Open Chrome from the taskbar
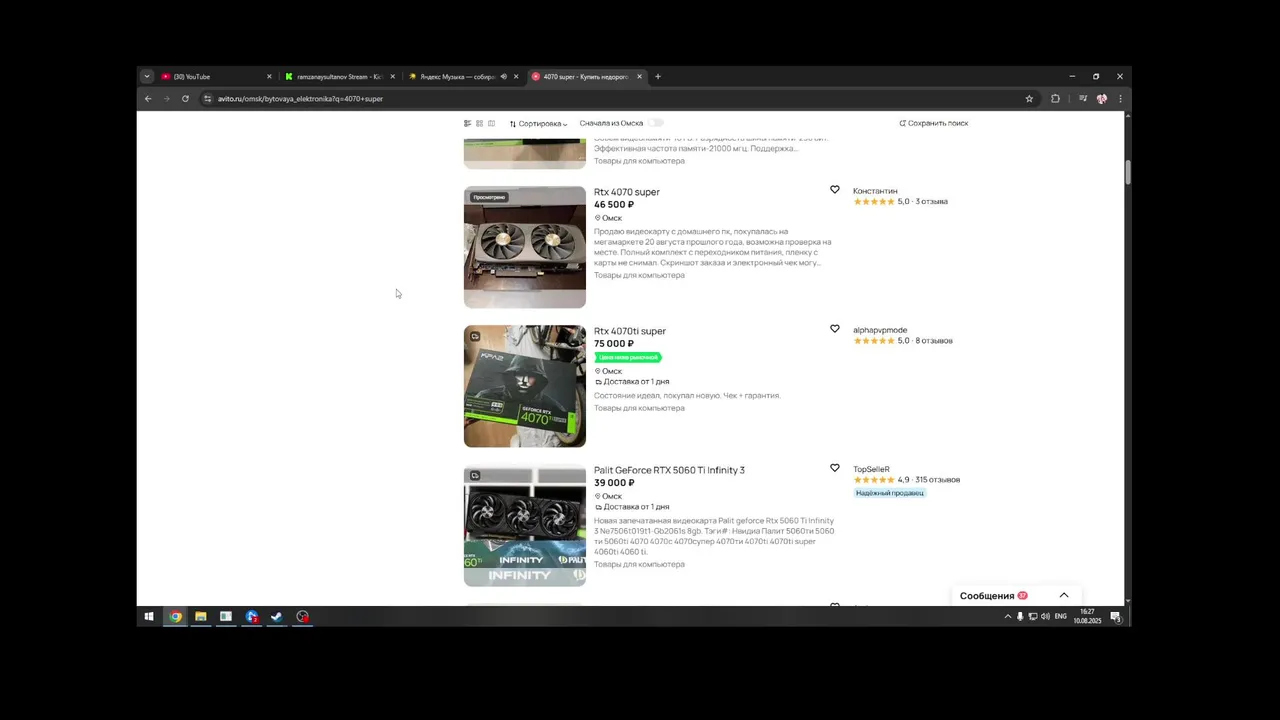 tap(175, 617)
